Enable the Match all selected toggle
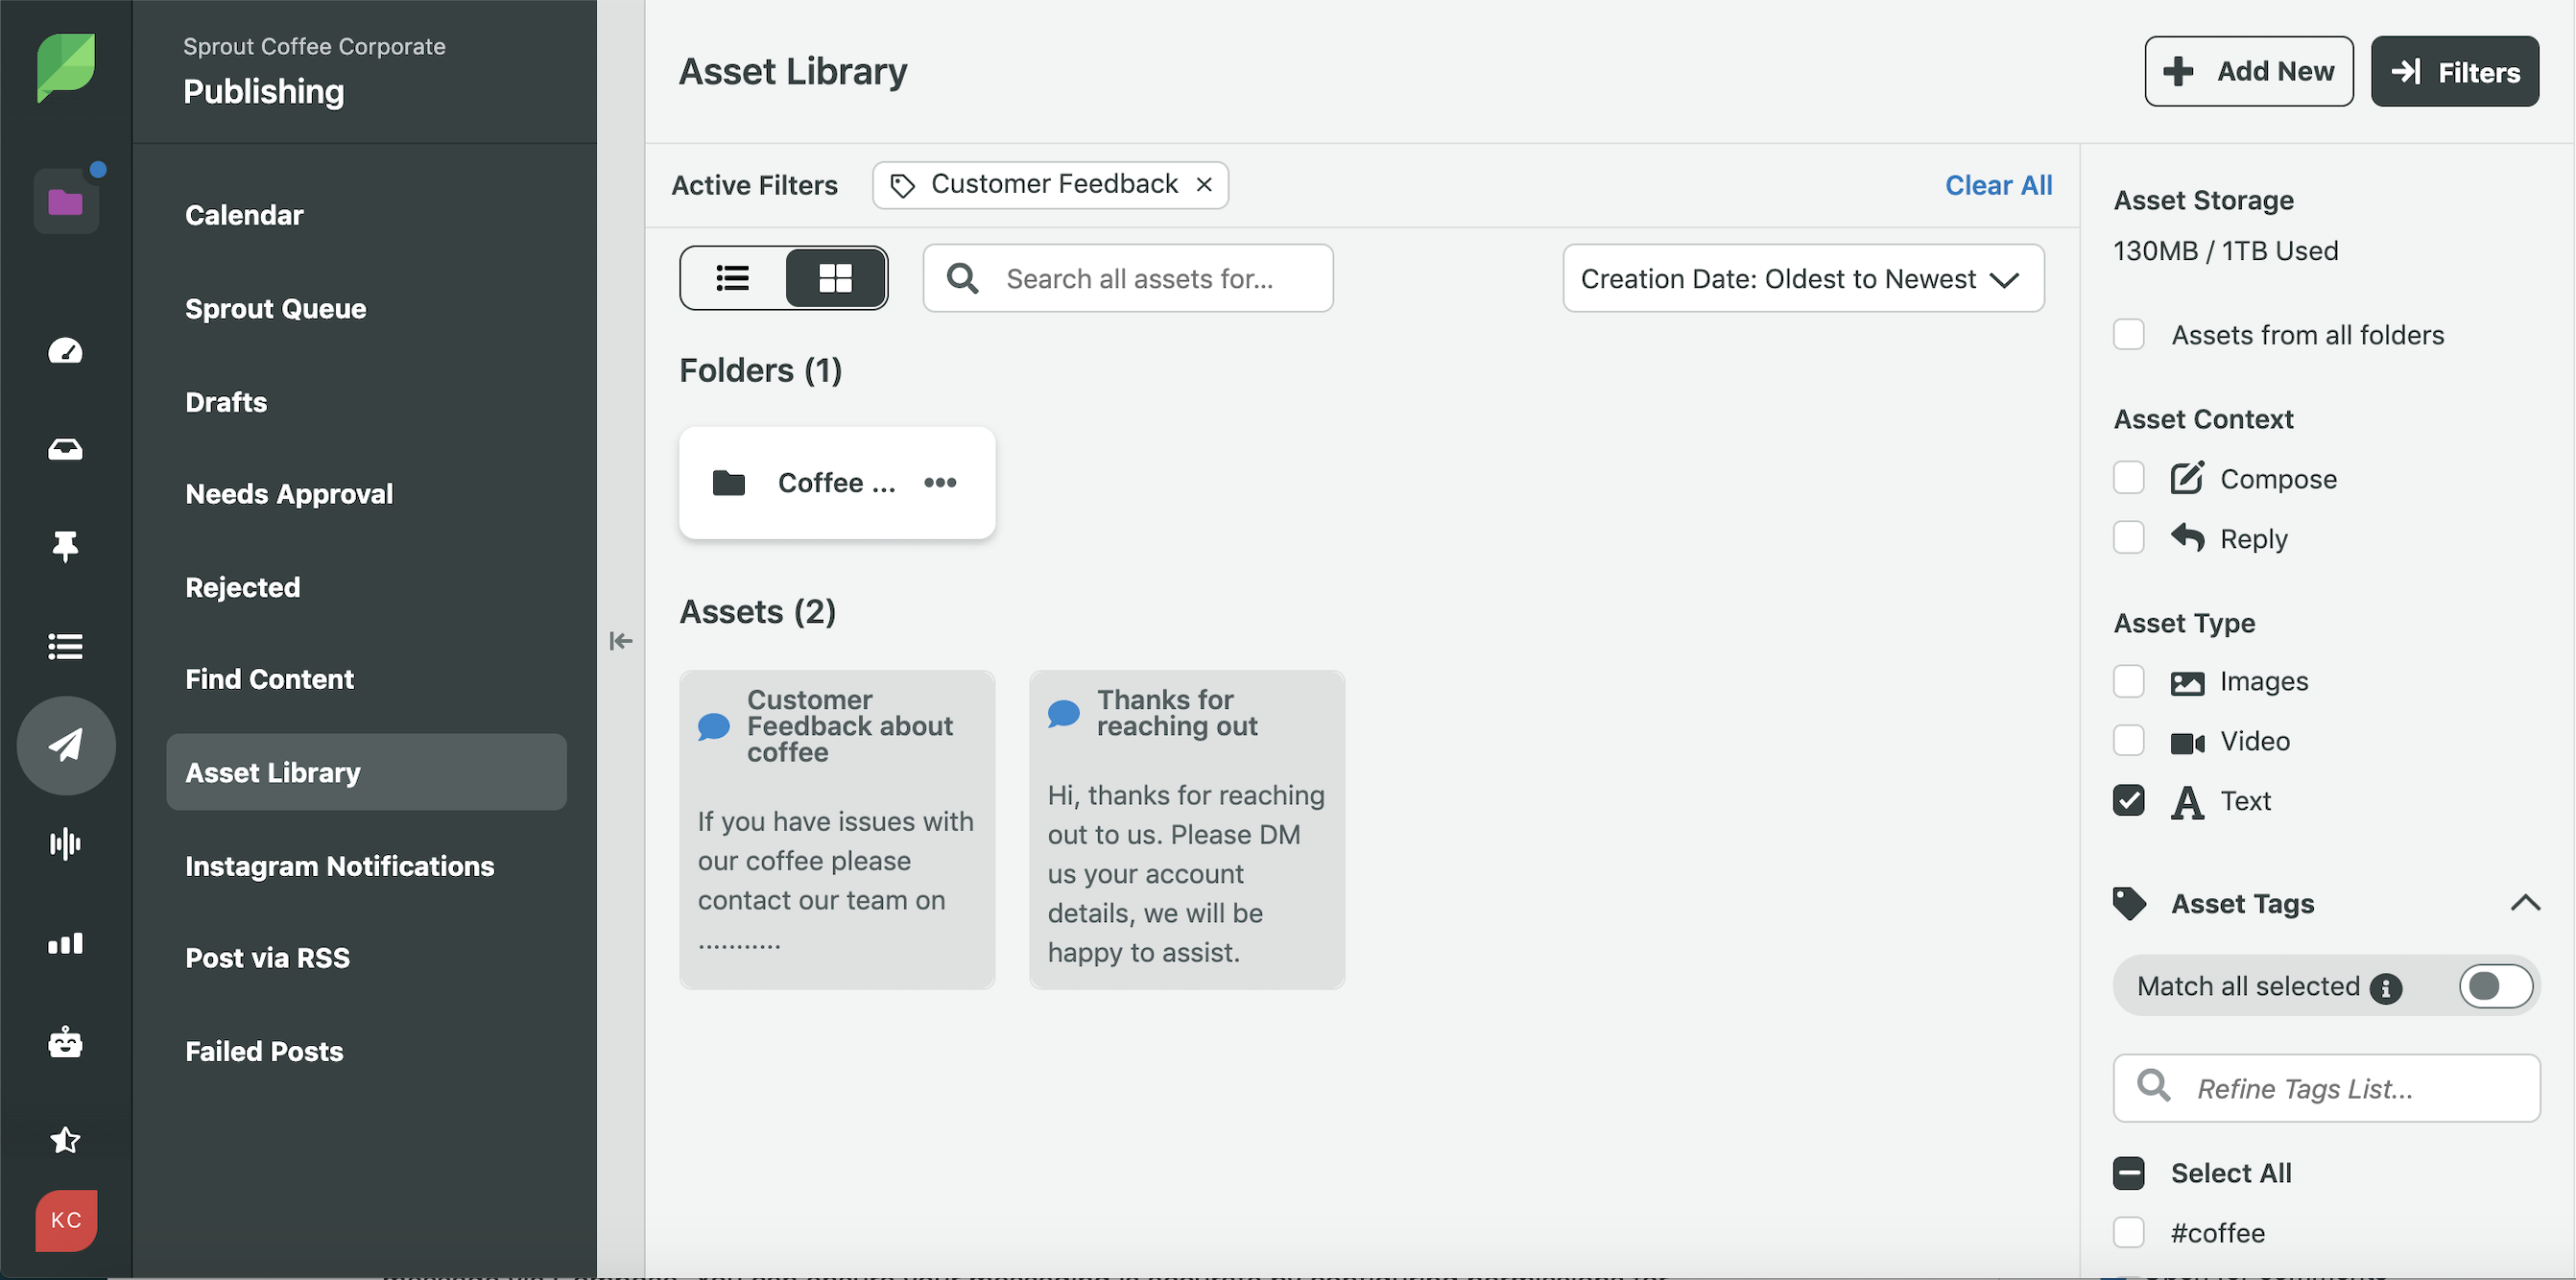The width and height of the screenshot is (2576, 1280). click(x=2495, y=987)
